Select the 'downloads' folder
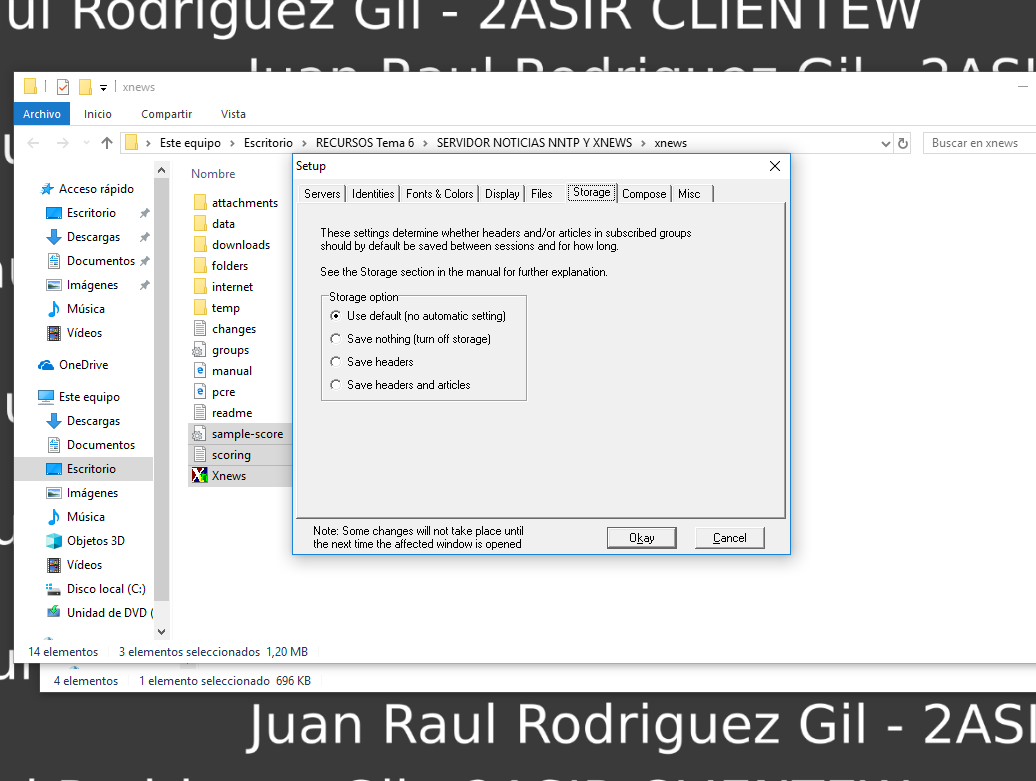The width and height of the screenshot is (1036, 781). click(x=232, y=244)
